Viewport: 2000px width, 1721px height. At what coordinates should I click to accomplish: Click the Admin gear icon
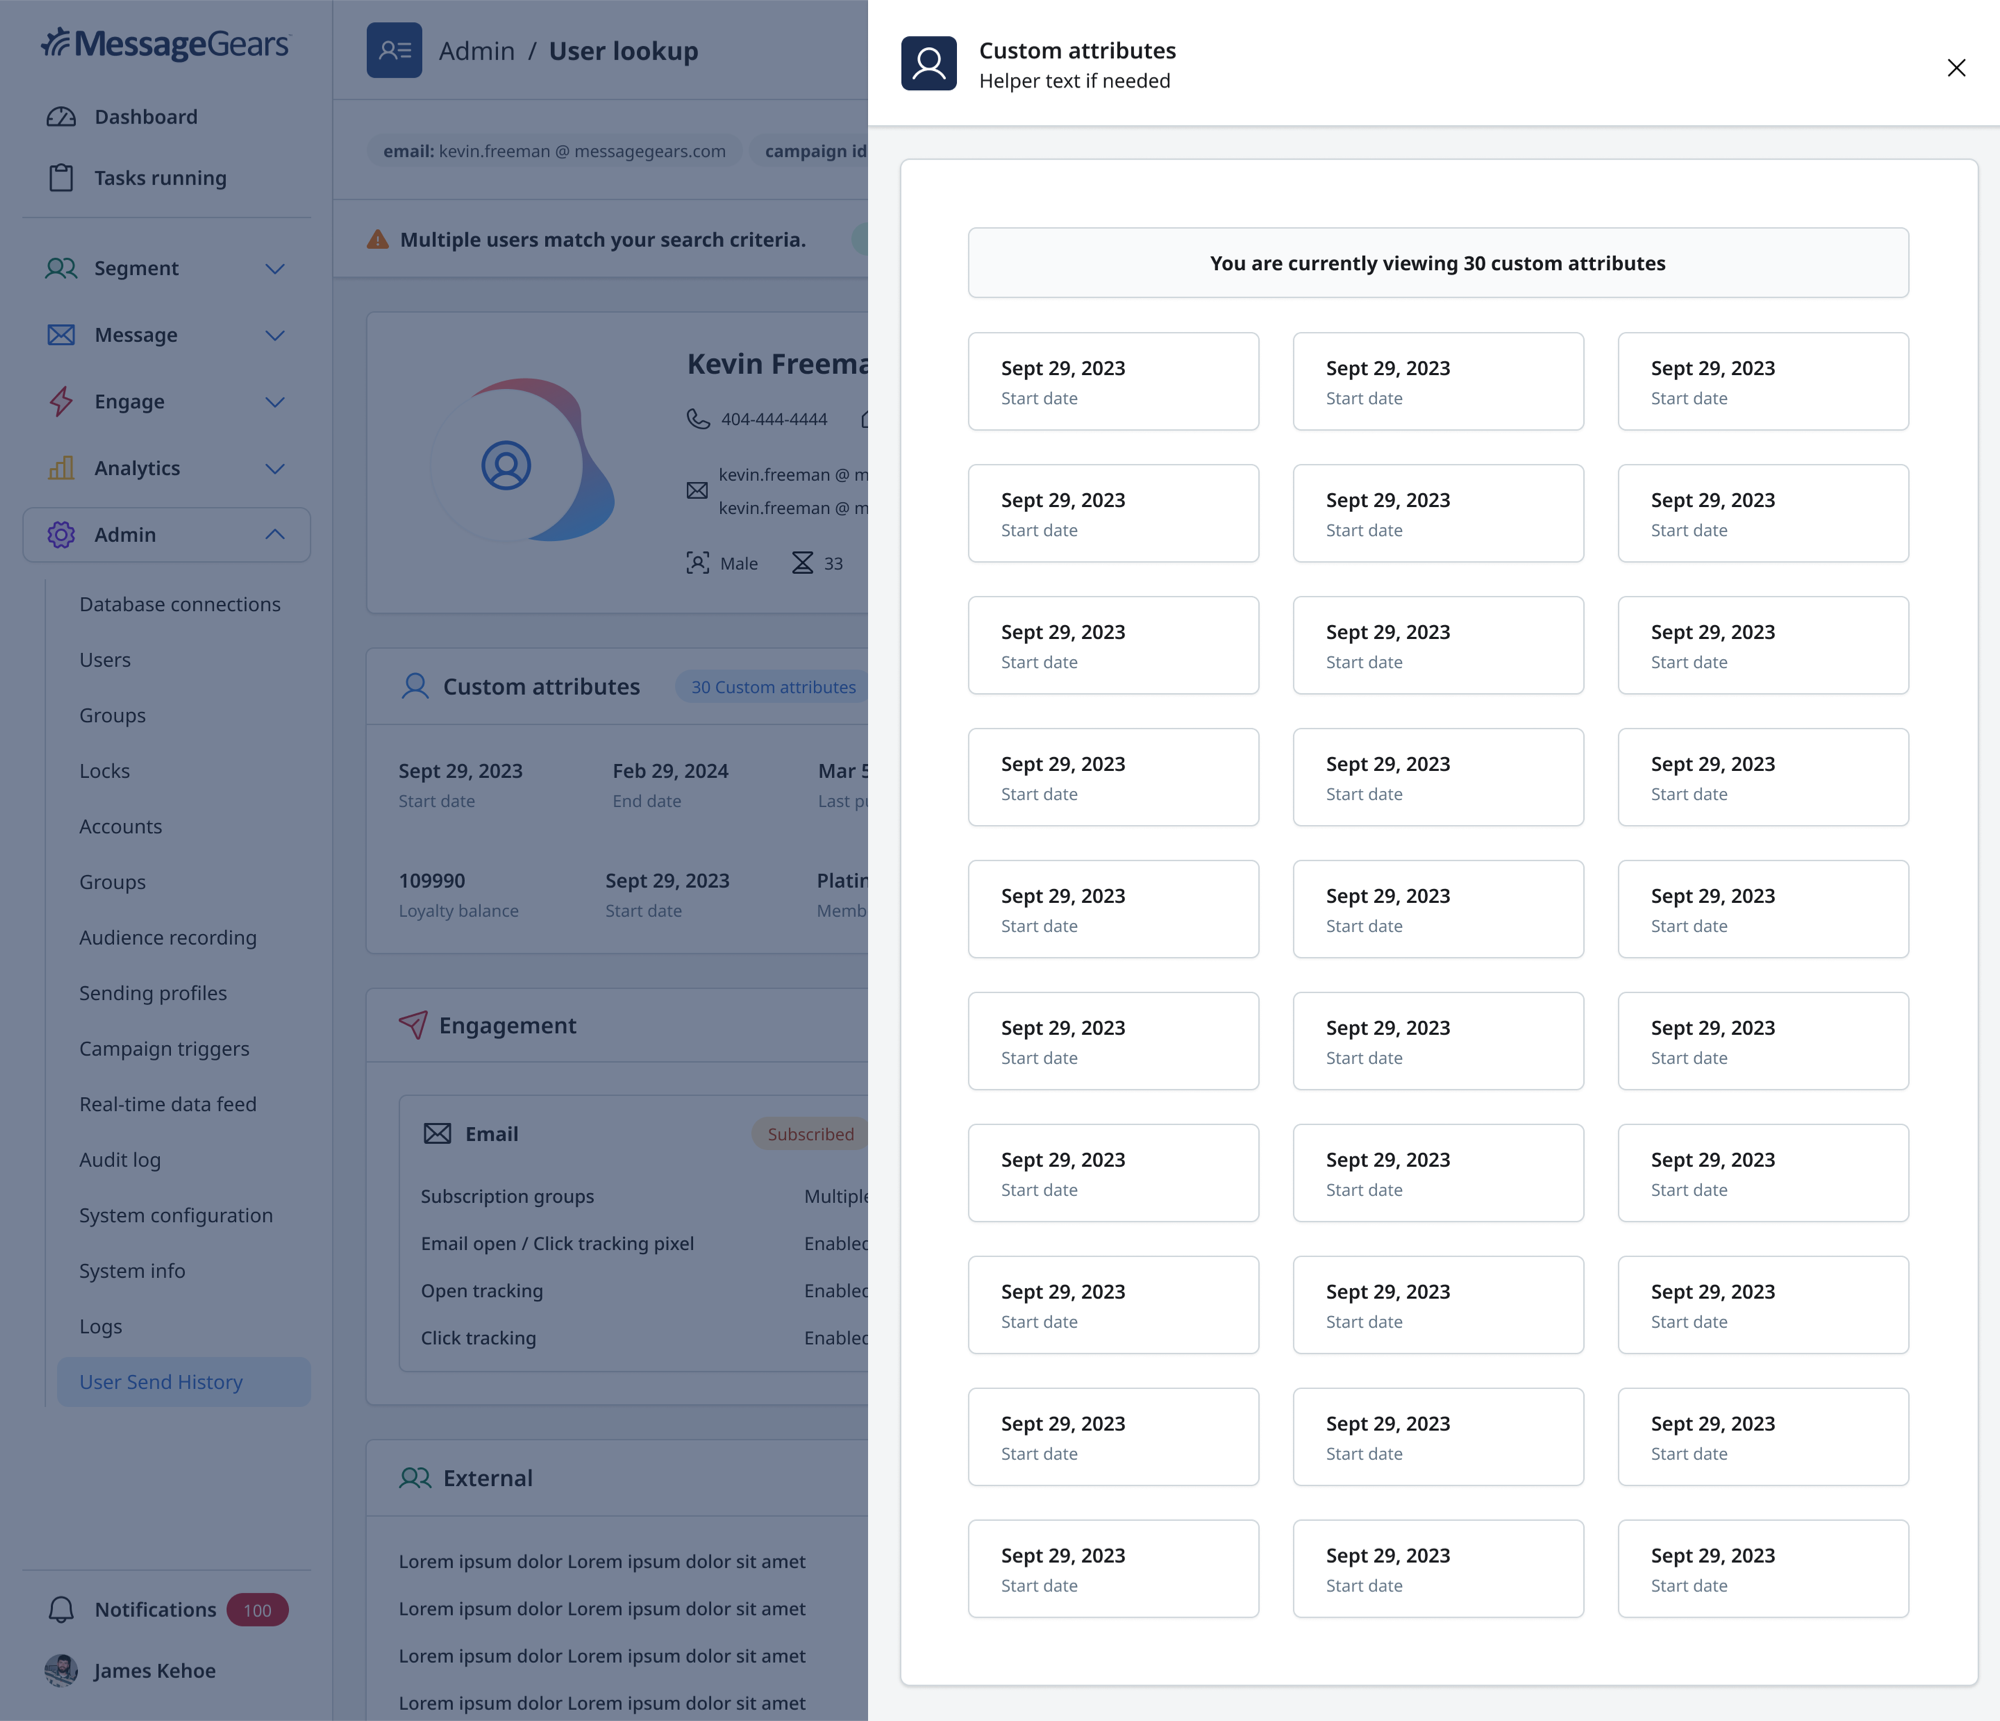click(x=61, y=534)
